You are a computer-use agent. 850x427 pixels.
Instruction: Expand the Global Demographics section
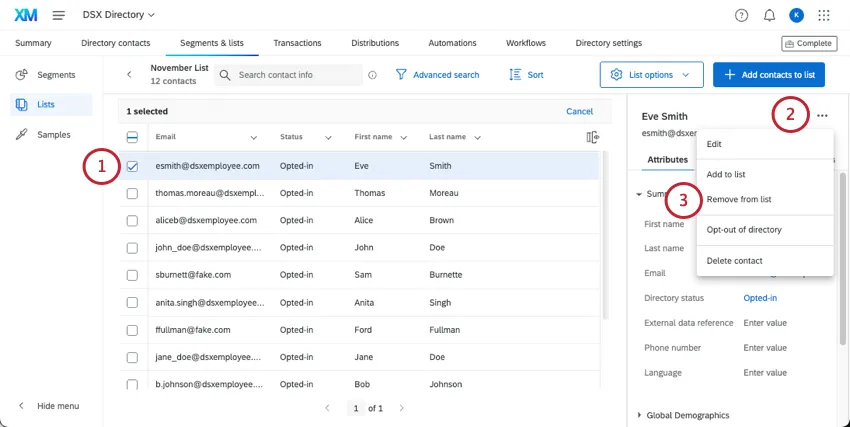coord(685,415)
